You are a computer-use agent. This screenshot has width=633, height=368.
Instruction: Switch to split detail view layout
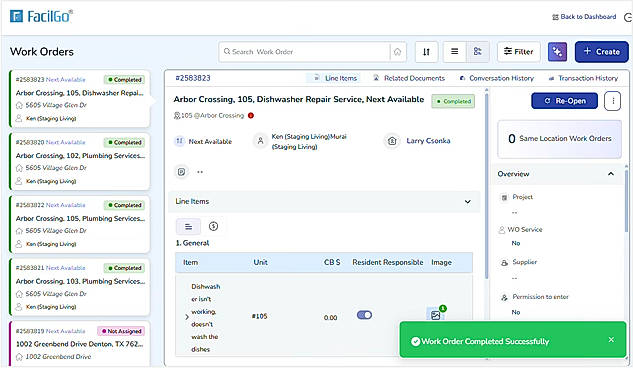coord(478,52)
